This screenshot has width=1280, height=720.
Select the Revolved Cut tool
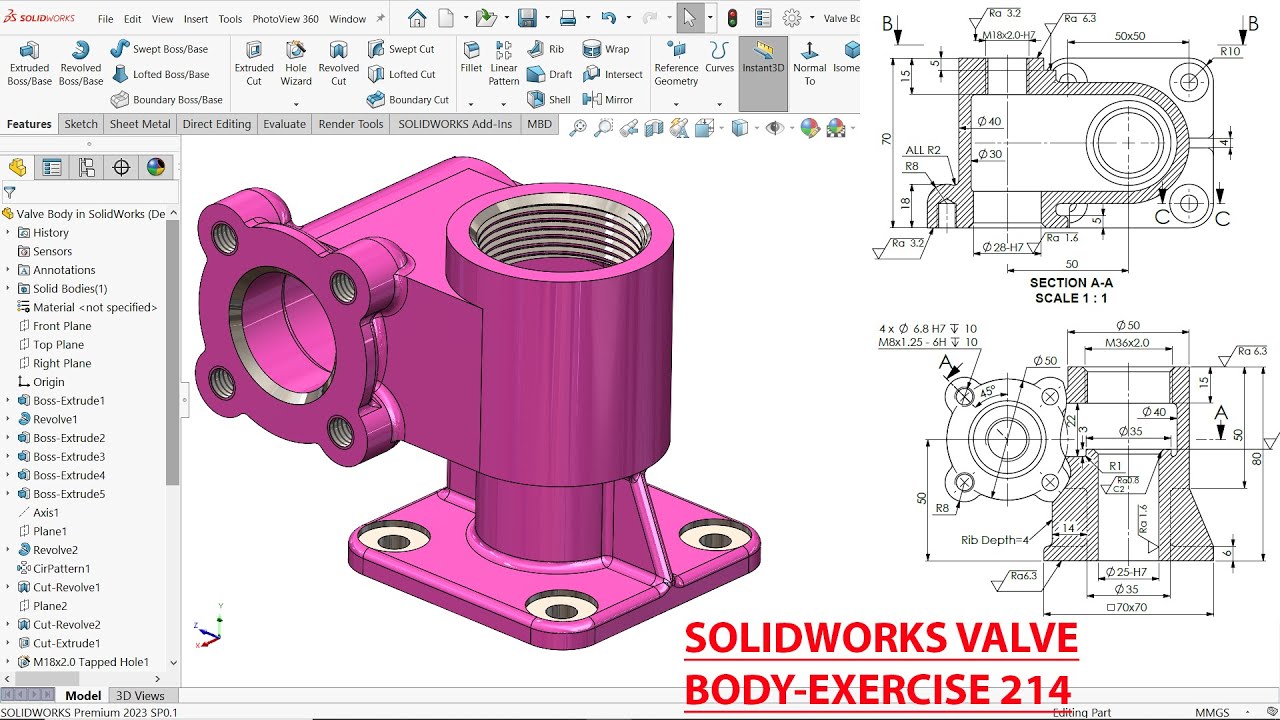pyautogui.click(x=339, y=64)
